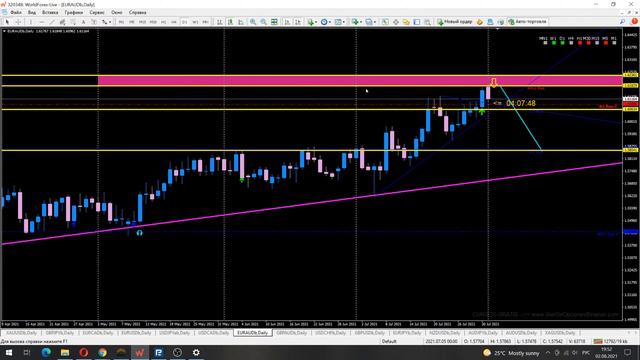Expand the Periods dropdown arrow
This screenshot has width=640, height=360.
pyautogui.click(x=330, y=22)
